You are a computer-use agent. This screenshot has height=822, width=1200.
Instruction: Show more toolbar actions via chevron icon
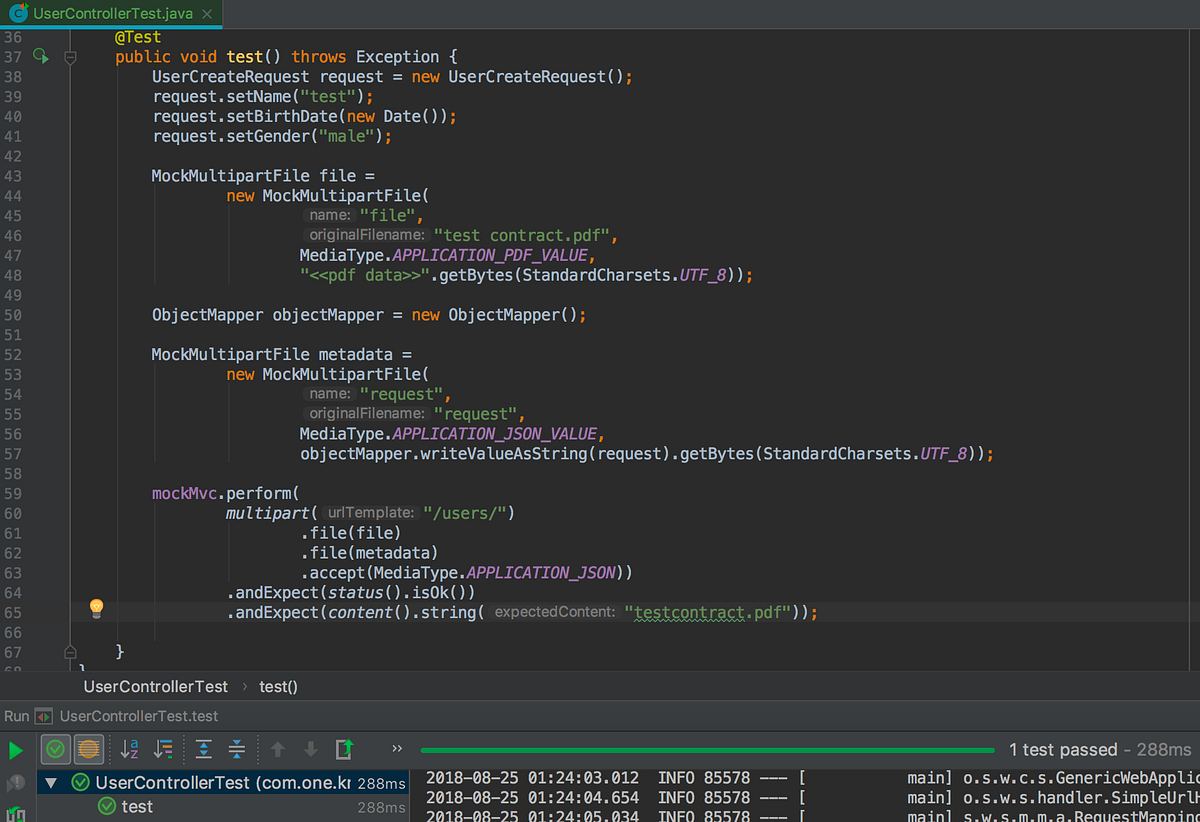tap(396, 747)
